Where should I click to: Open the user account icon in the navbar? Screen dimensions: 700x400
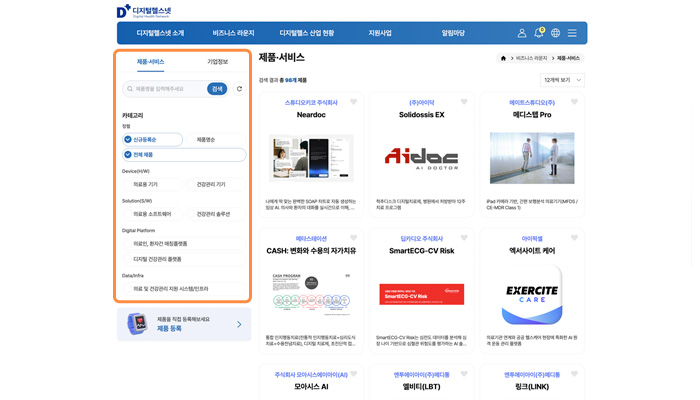(x=521, y=33)
